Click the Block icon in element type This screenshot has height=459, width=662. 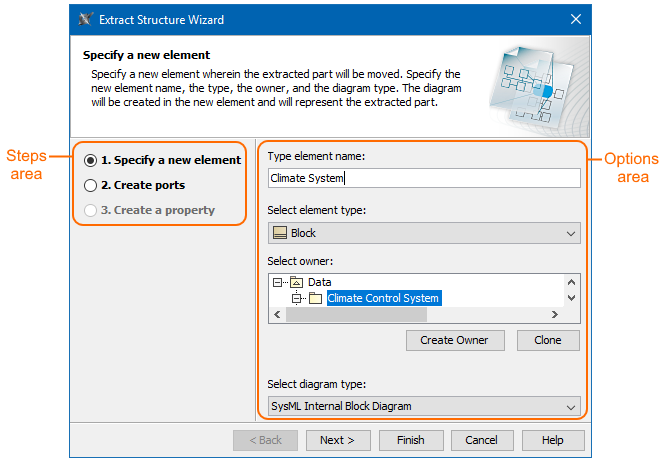pyautogui.click(x=279, y=233)
